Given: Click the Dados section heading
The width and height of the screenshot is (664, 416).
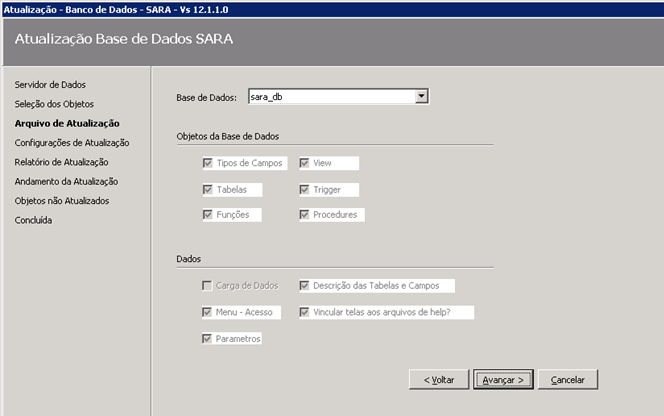Looking at the screenshot, I should coord(188,259).
